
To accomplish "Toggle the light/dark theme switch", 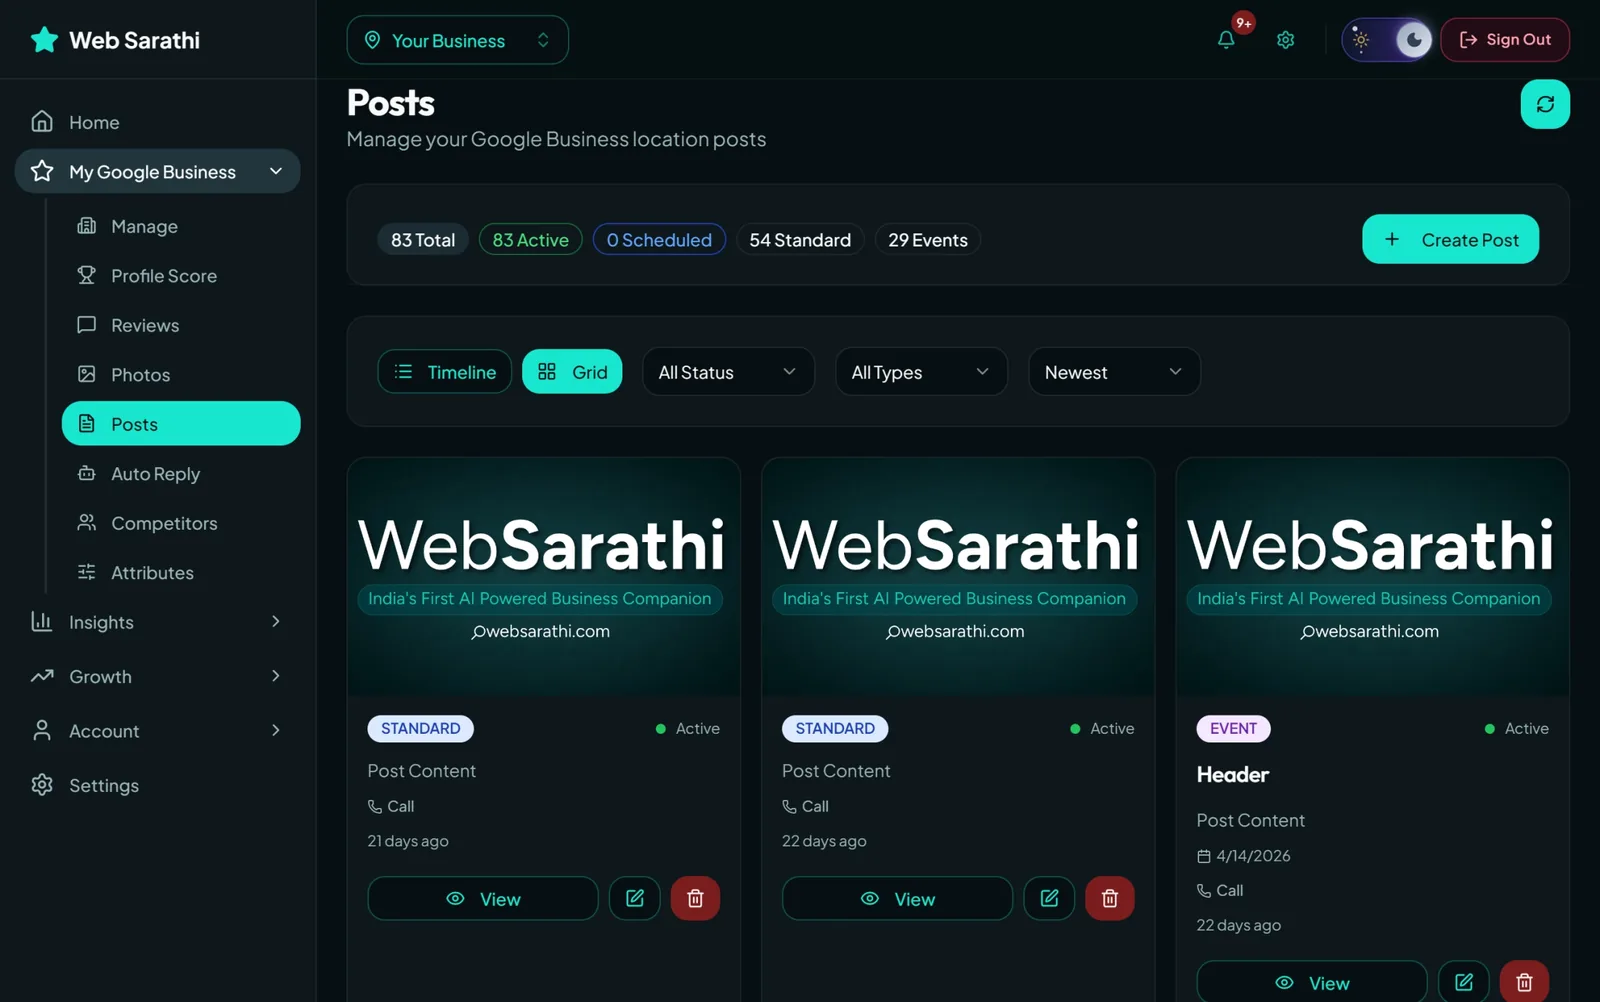I will [x=1386, y=40].
